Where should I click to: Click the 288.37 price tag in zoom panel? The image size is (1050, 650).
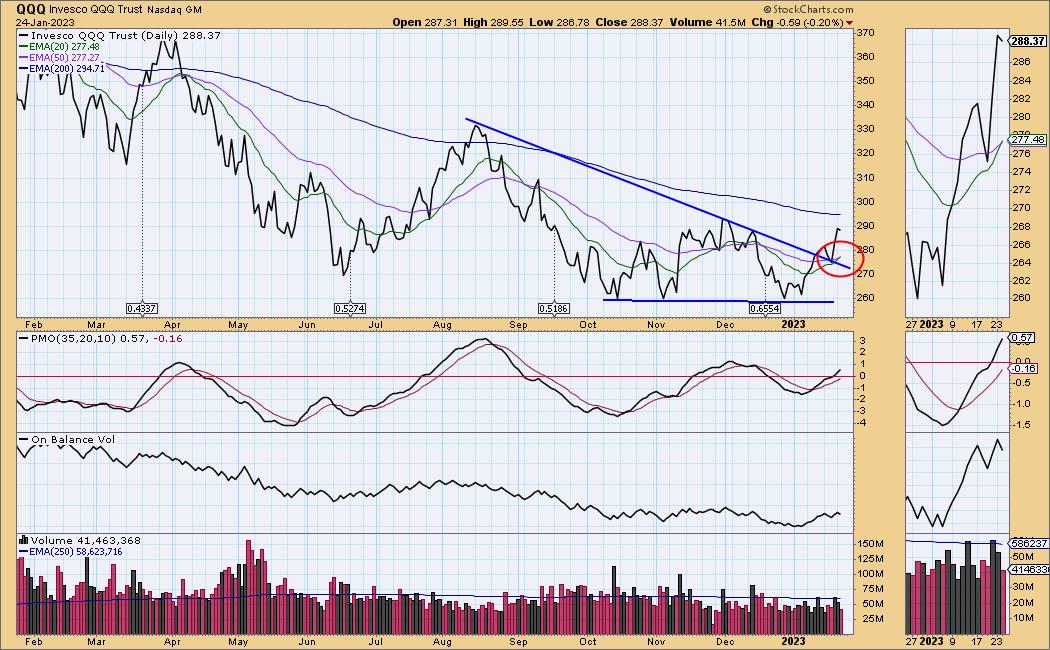pyautogui.click(x=1029, y=42)
